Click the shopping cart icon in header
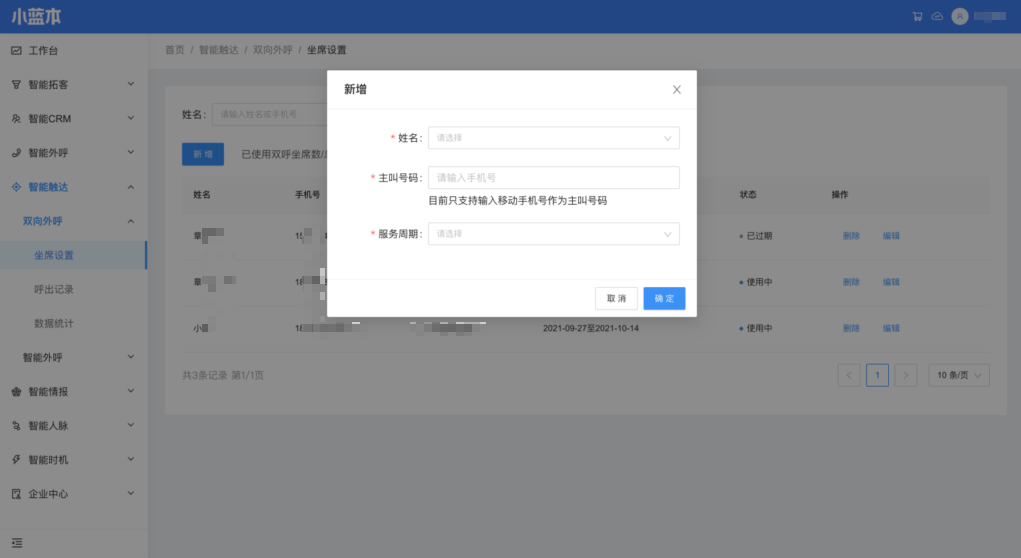Image resolution: width=1021 pixels, height=558 pixels. 917,17
